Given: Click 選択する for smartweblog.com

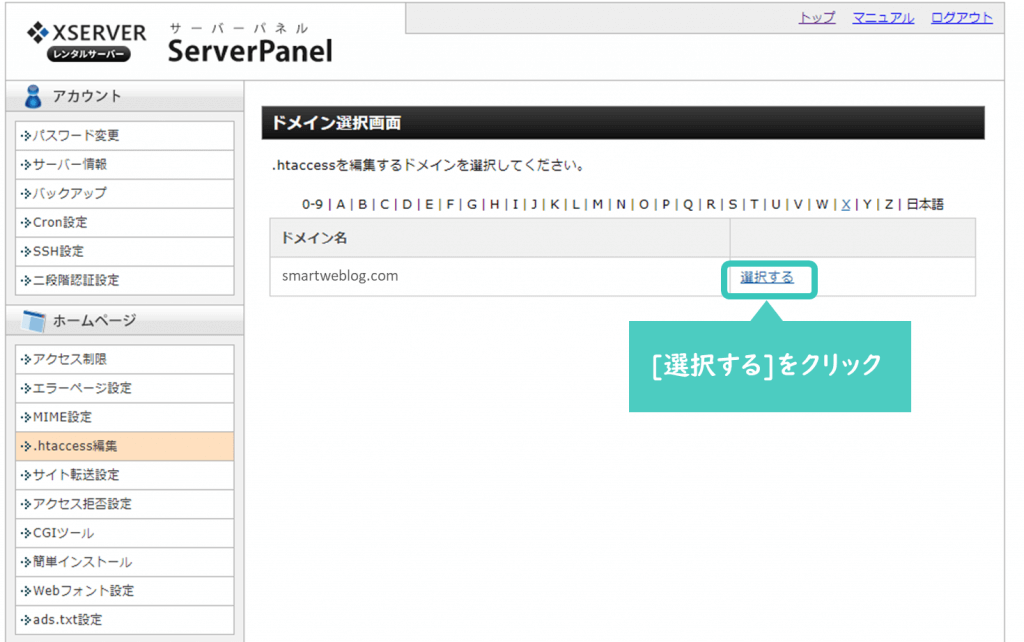Looking at the screenshot, I should tap(767, 278).
